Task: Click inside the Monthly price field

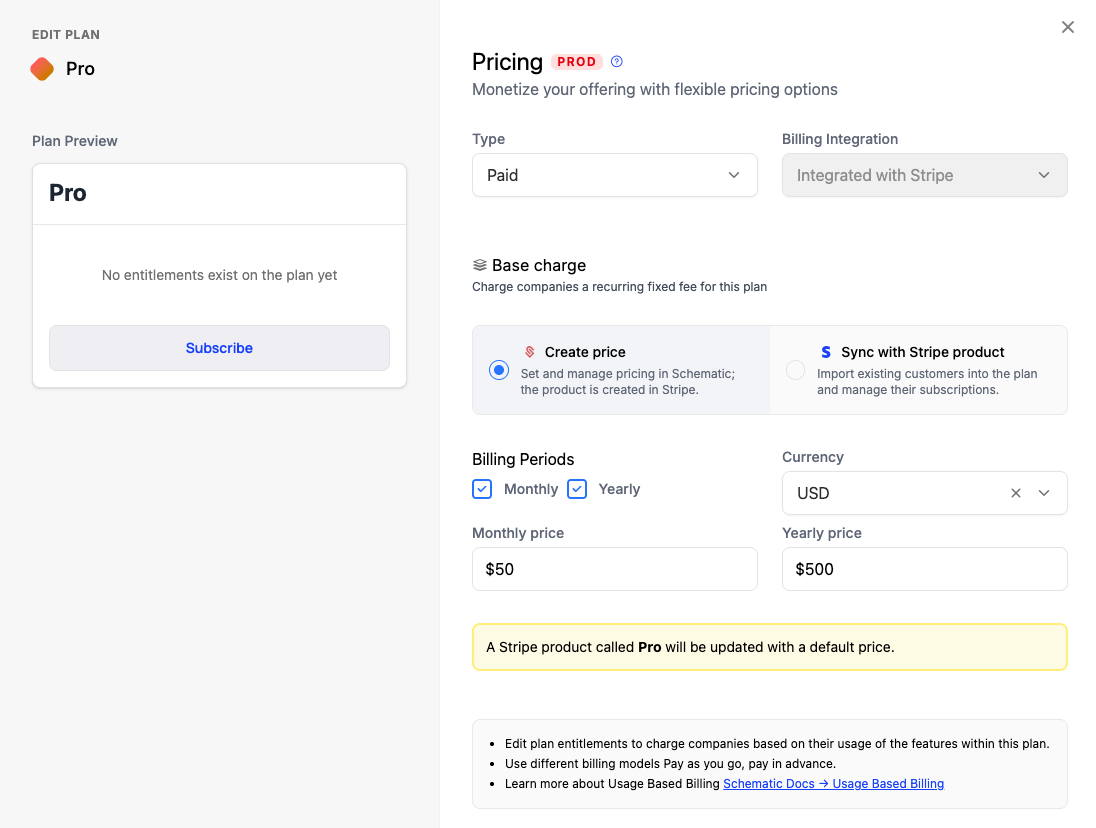Action: pyautogui.click(x=614, y=568)
